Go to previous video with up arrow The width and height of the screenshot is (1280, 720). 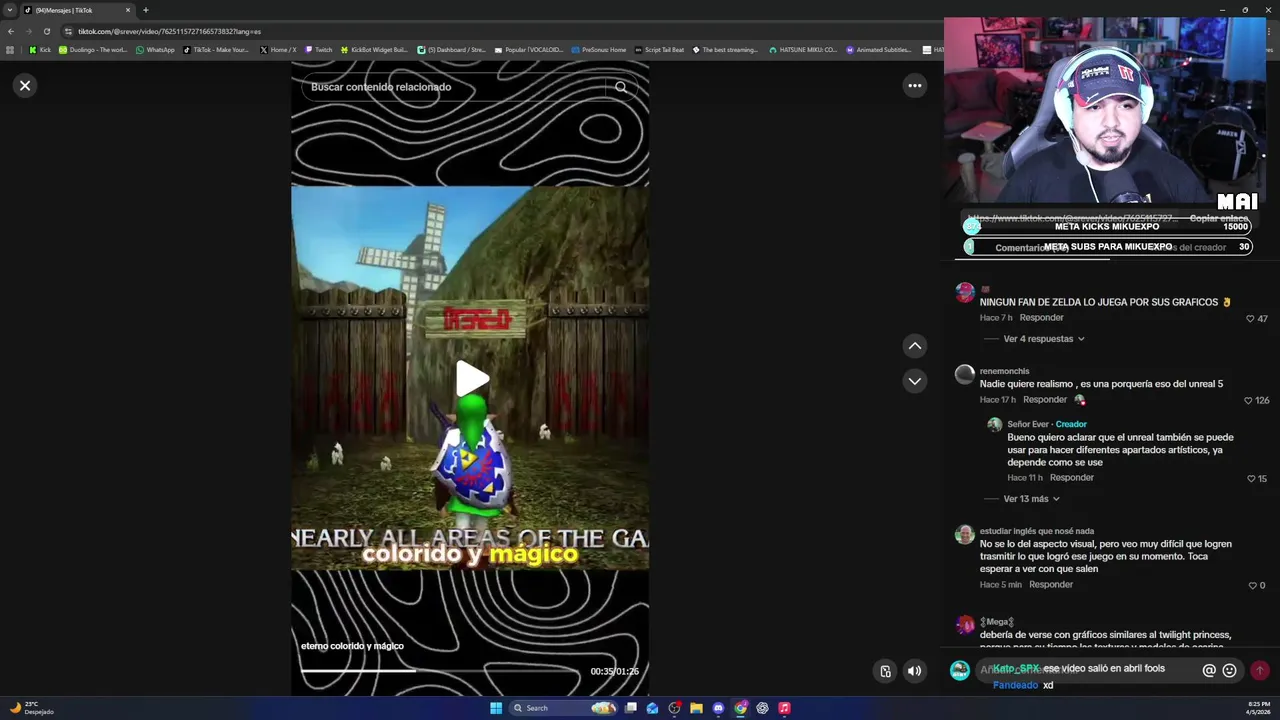point(914,346)
